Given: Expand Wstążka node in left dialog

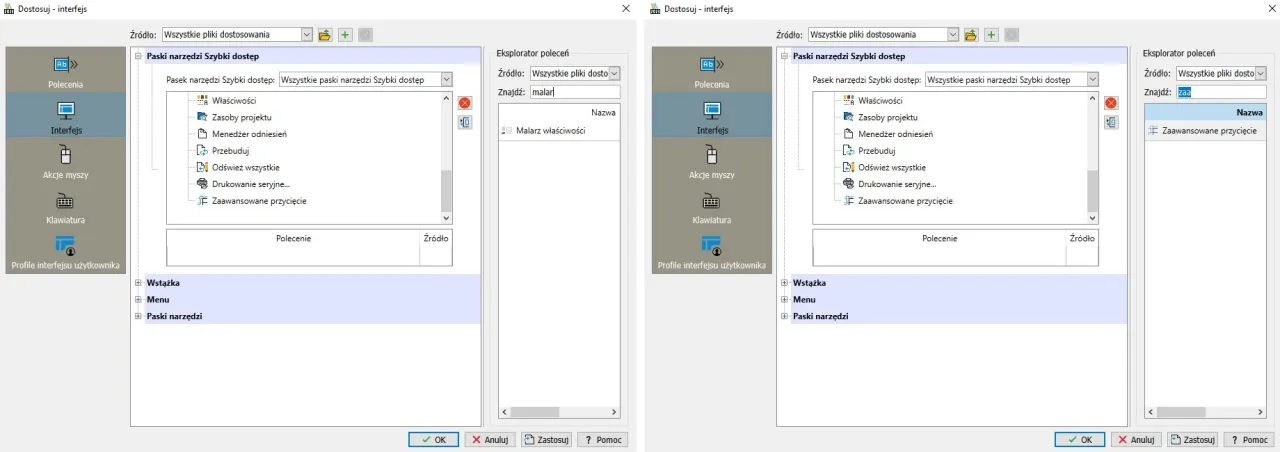Looking at the screenshot, I should tap(137, 283).
